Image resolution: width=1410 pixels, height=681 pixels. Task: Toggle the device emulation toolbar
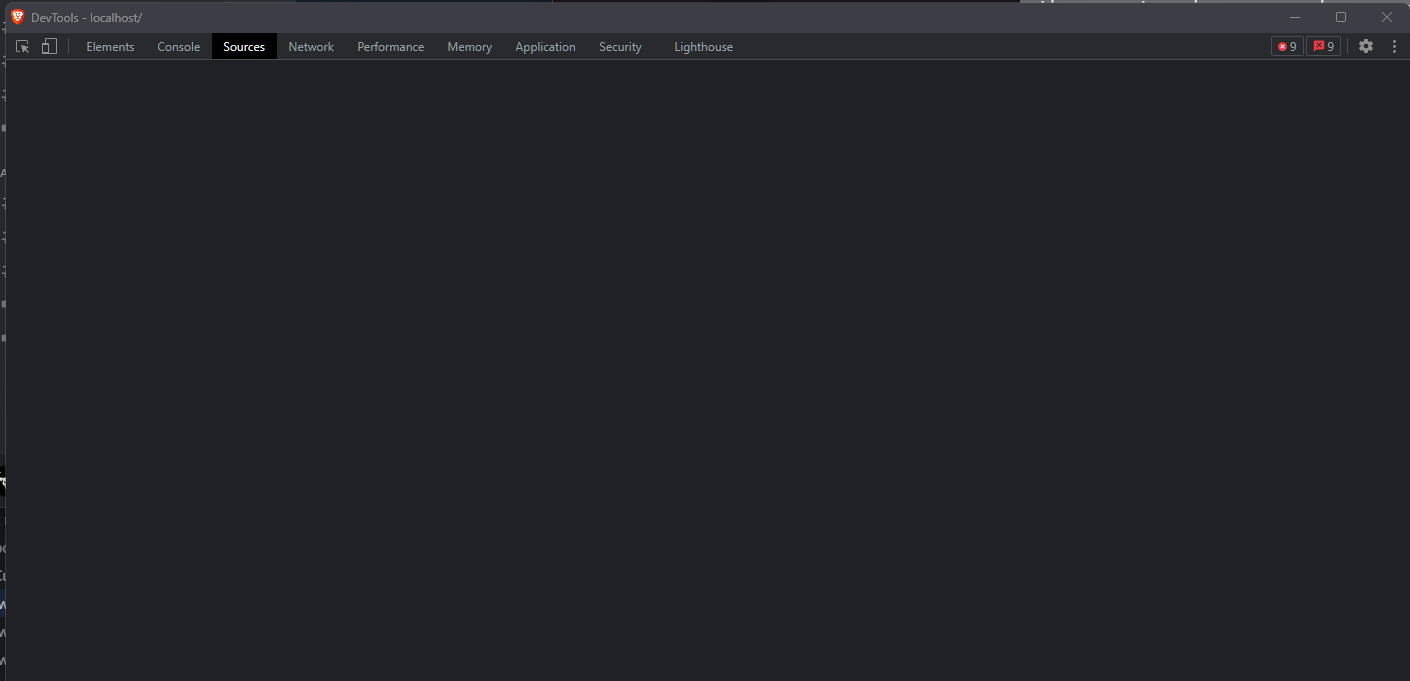(48, 46)
